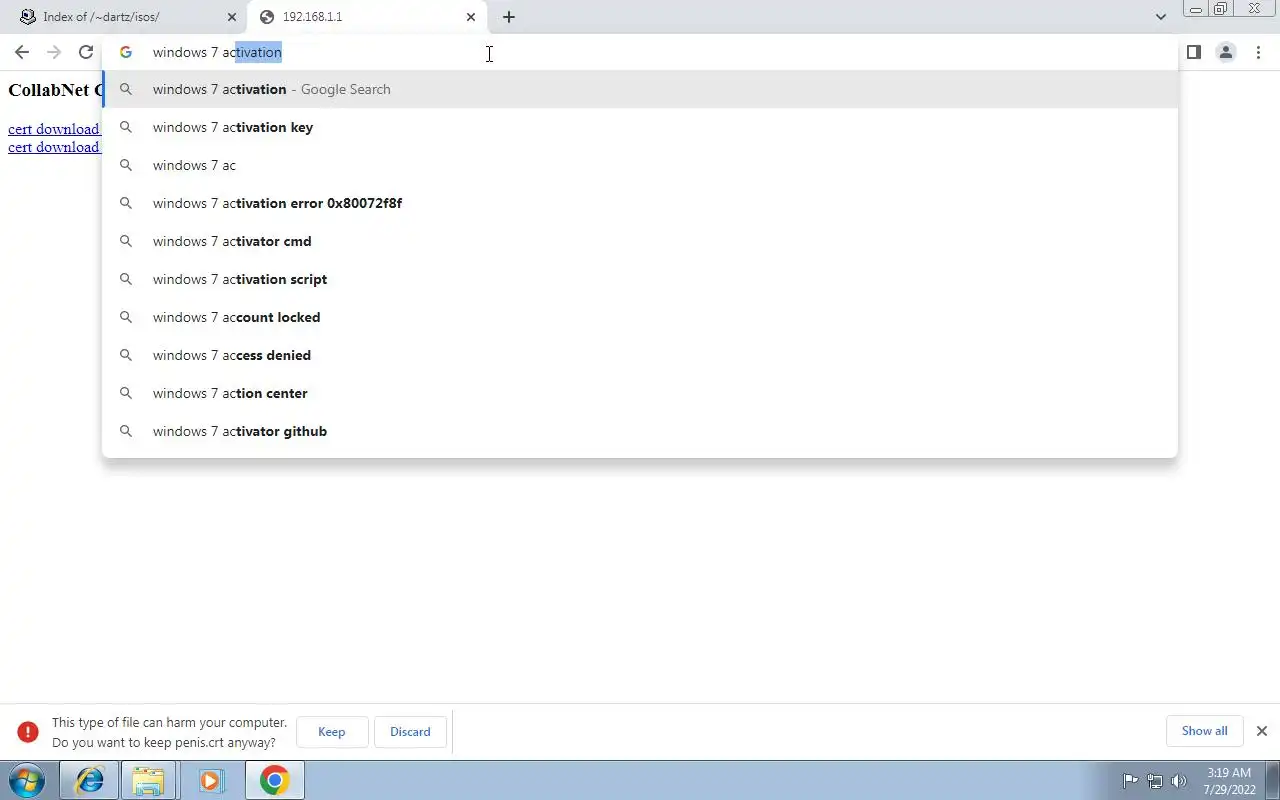The width and height of the screenshot is (1280, 800).
Task: Keep the penis.crt download
Action: point(331,732)
